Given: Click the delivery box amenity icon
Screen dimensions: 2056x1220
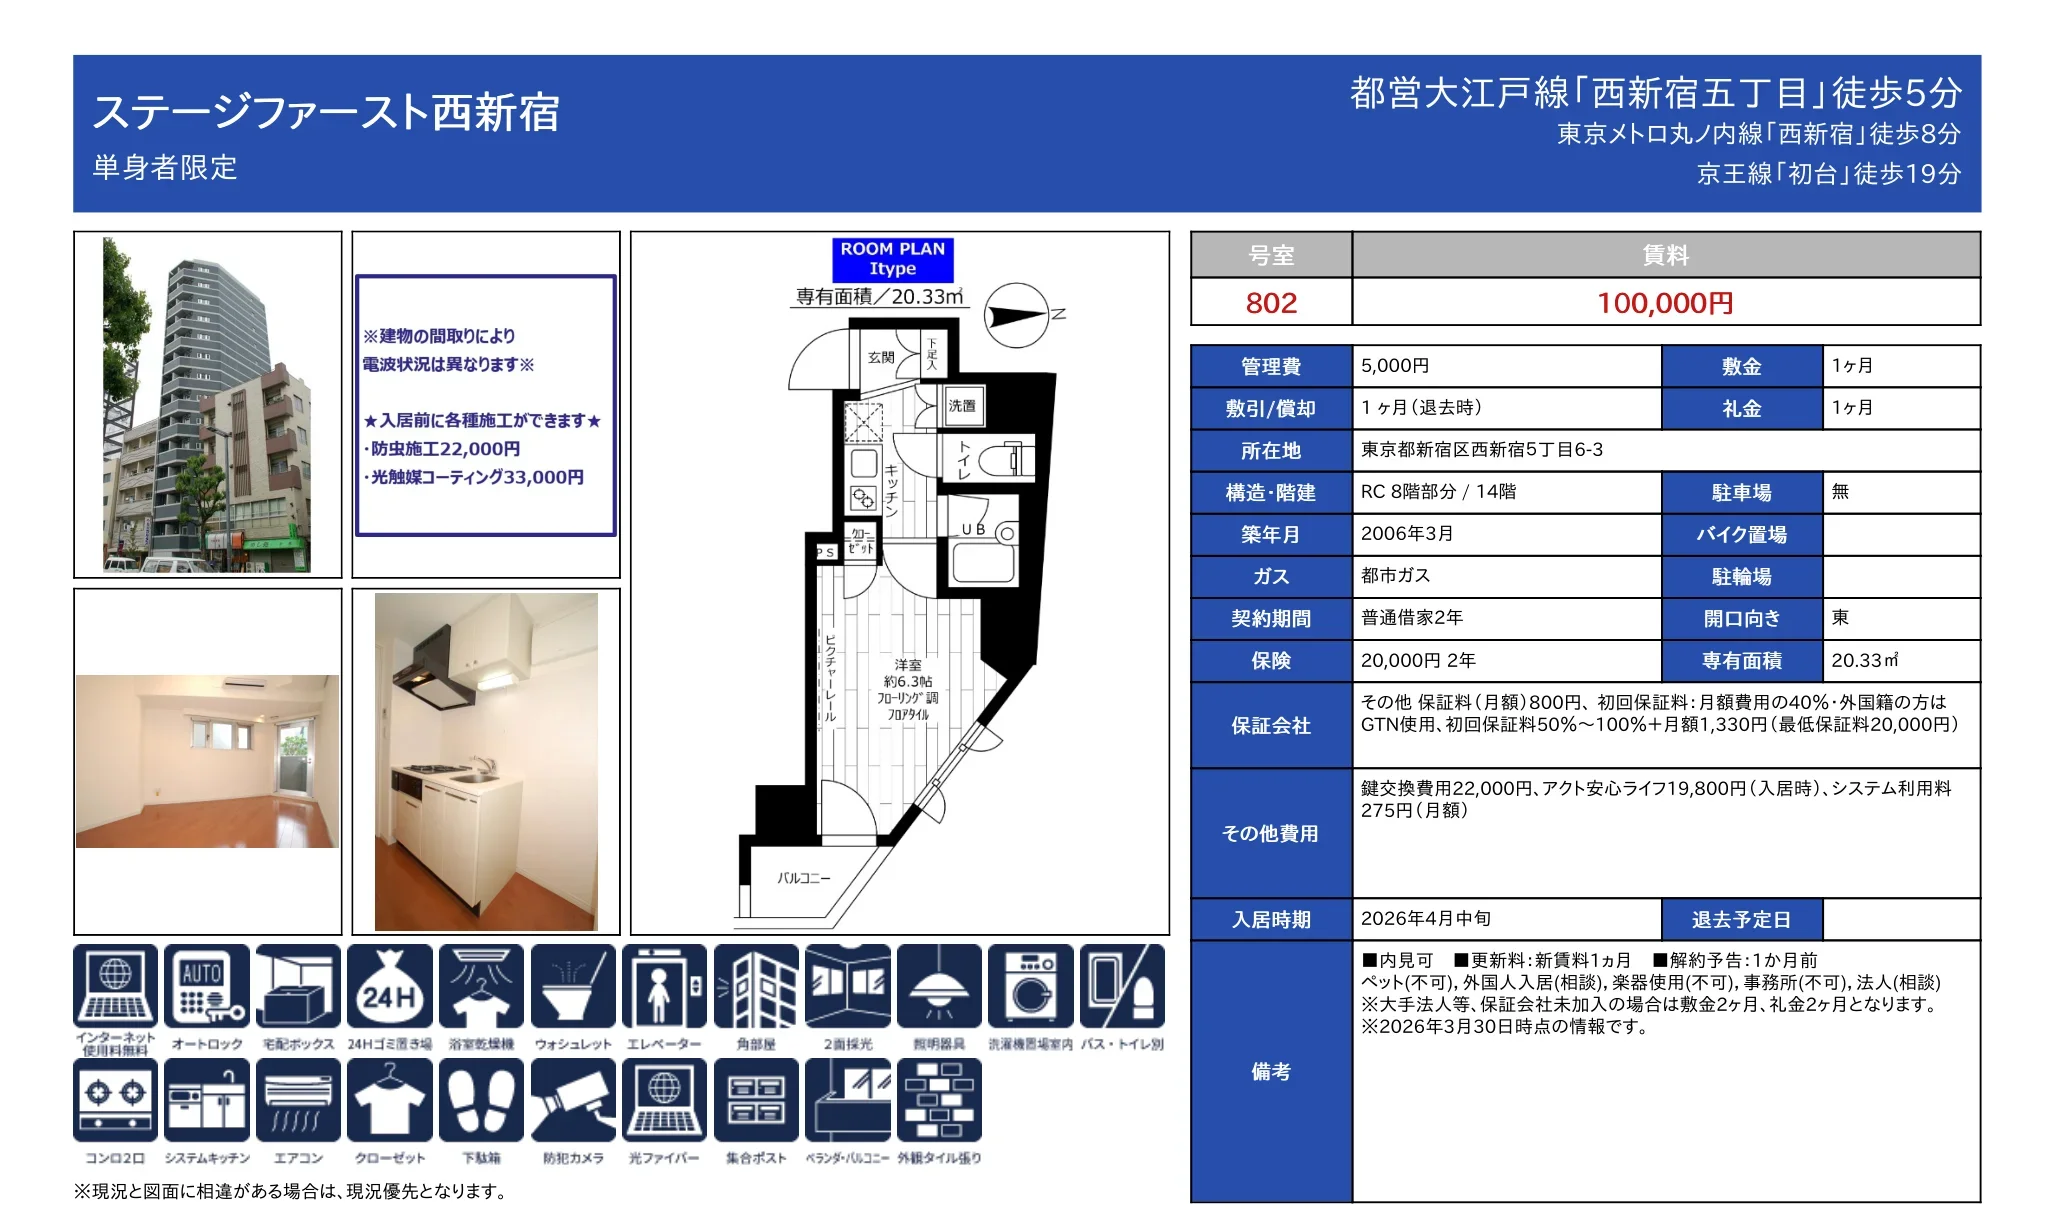Looking at the screenshot, I should coord(298,986).
